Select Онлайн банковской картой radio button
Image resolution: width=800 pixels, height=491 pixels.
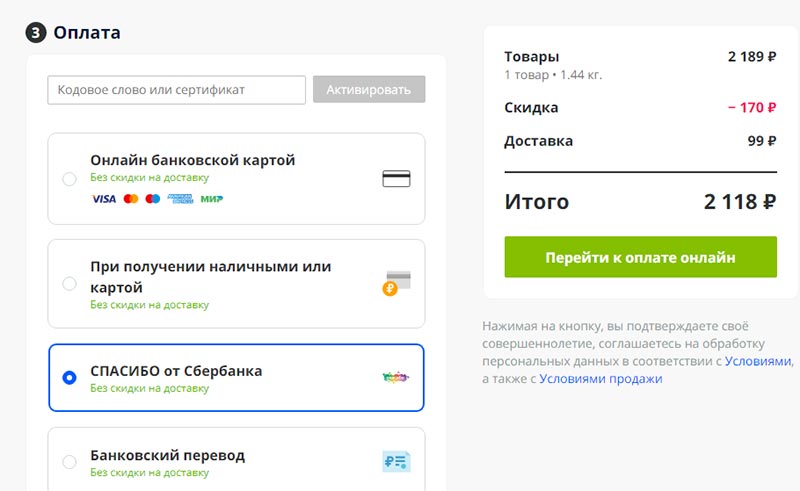point(69,179)
